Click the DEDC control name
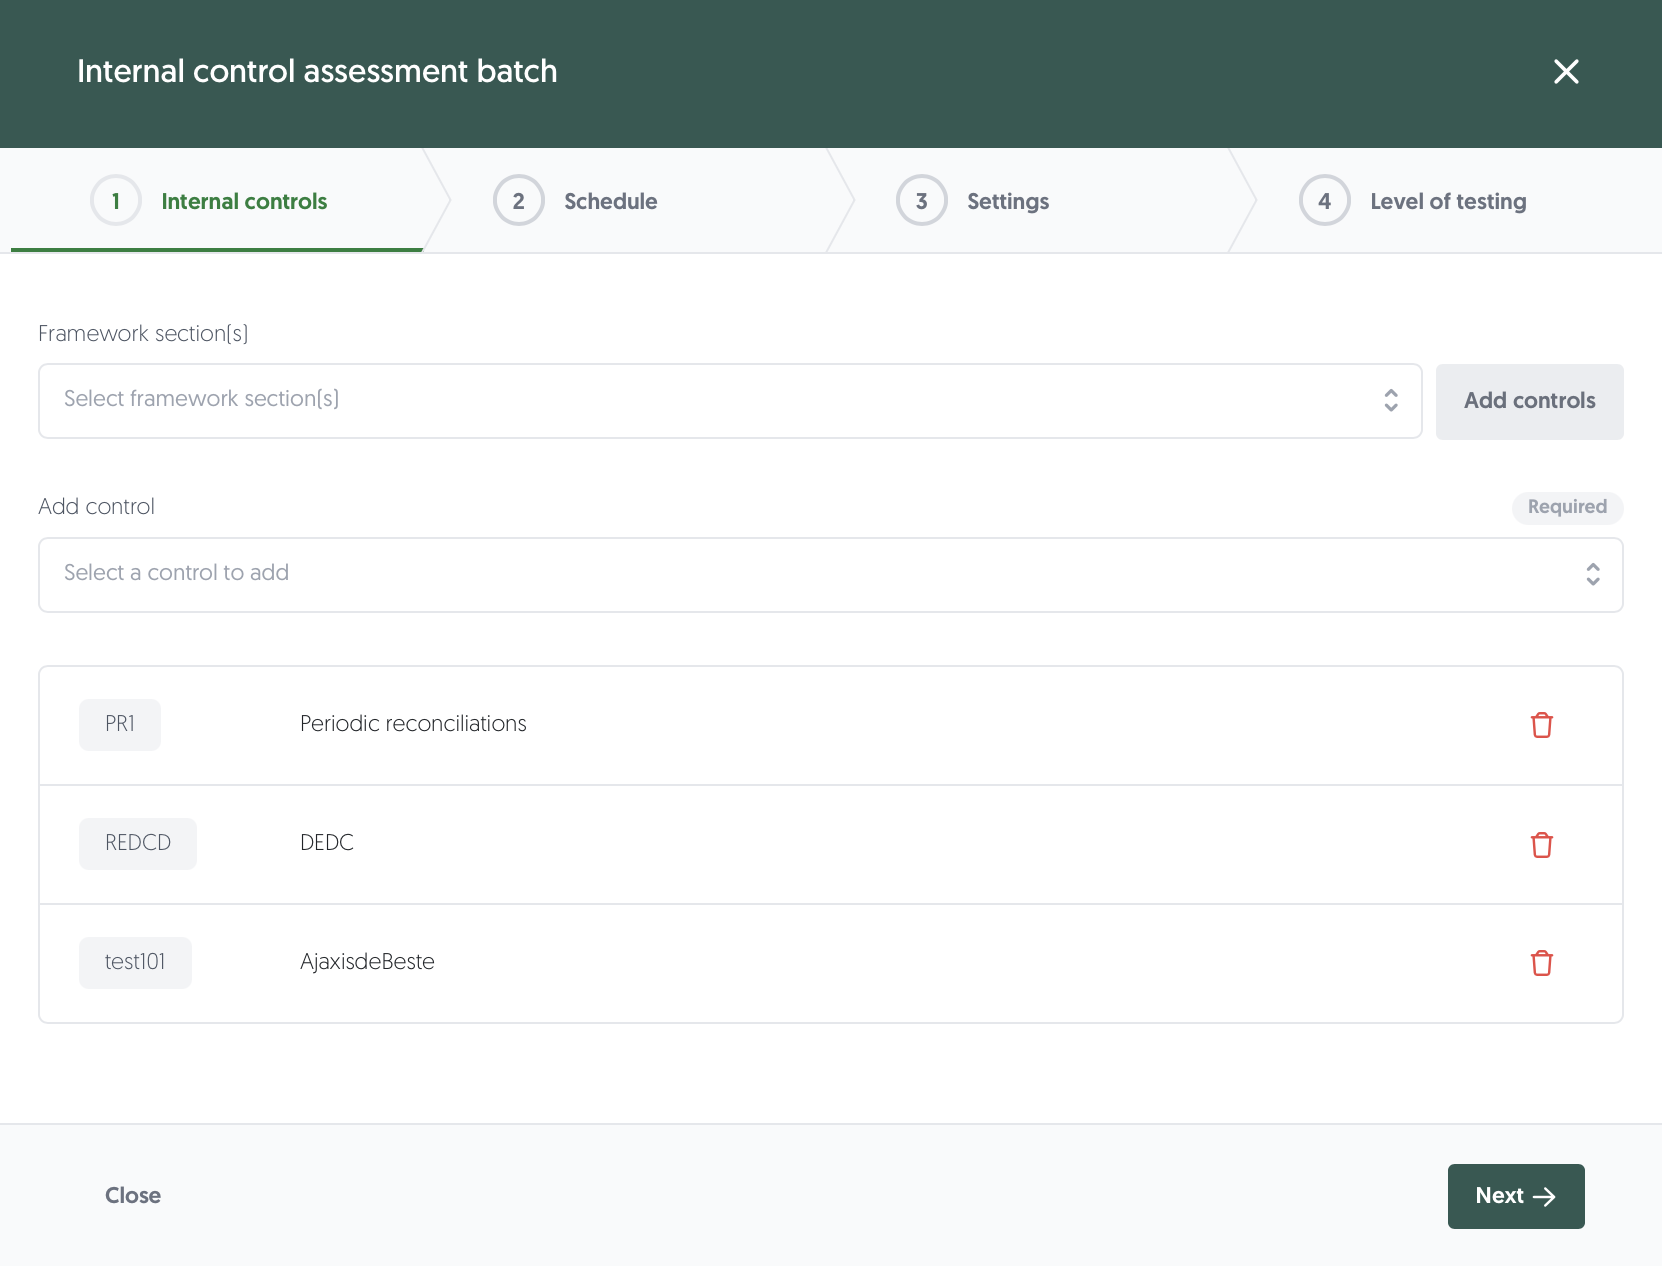 (x=327, y=843)
